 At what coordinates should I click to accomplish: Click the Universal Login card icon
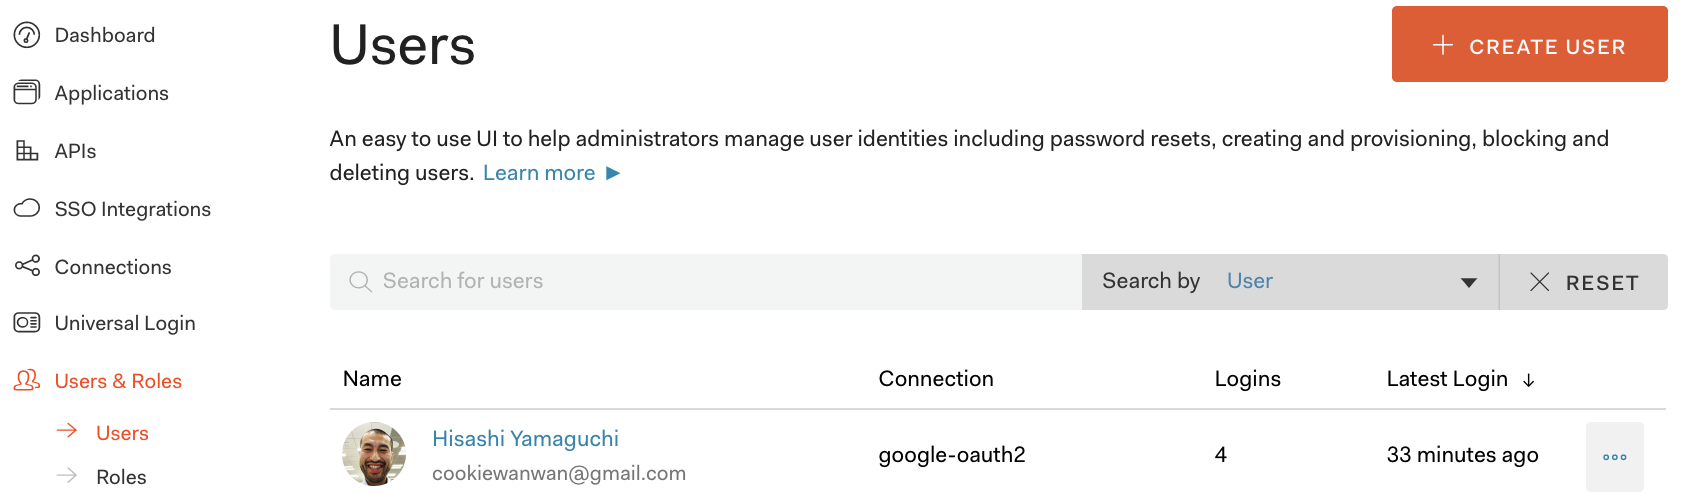pyautogui.click(x=27, y=323)
